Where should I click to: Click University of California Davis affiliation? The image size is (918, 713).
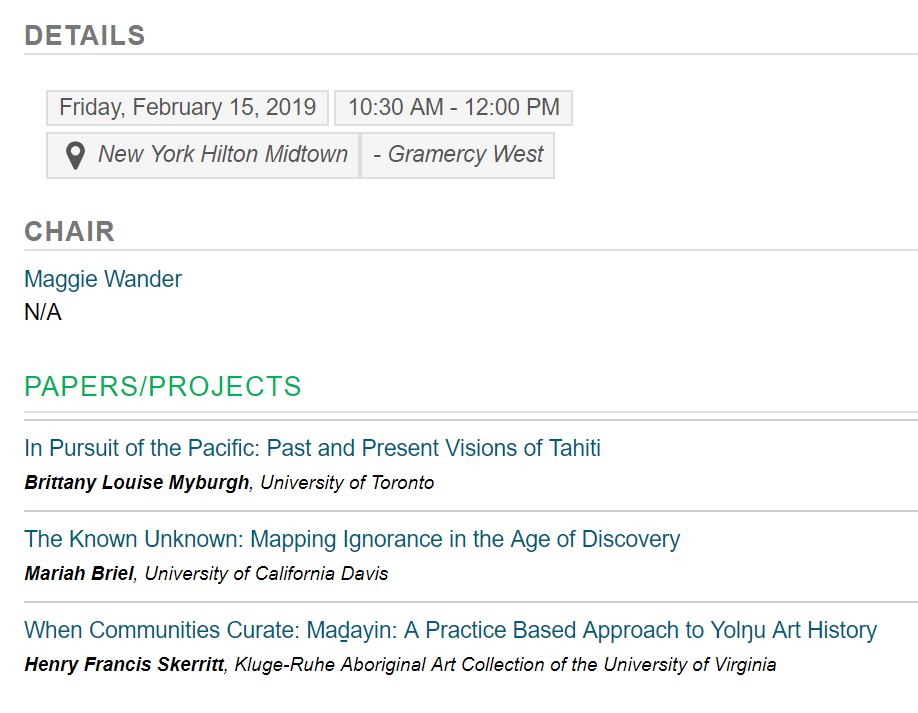[266, 574]
